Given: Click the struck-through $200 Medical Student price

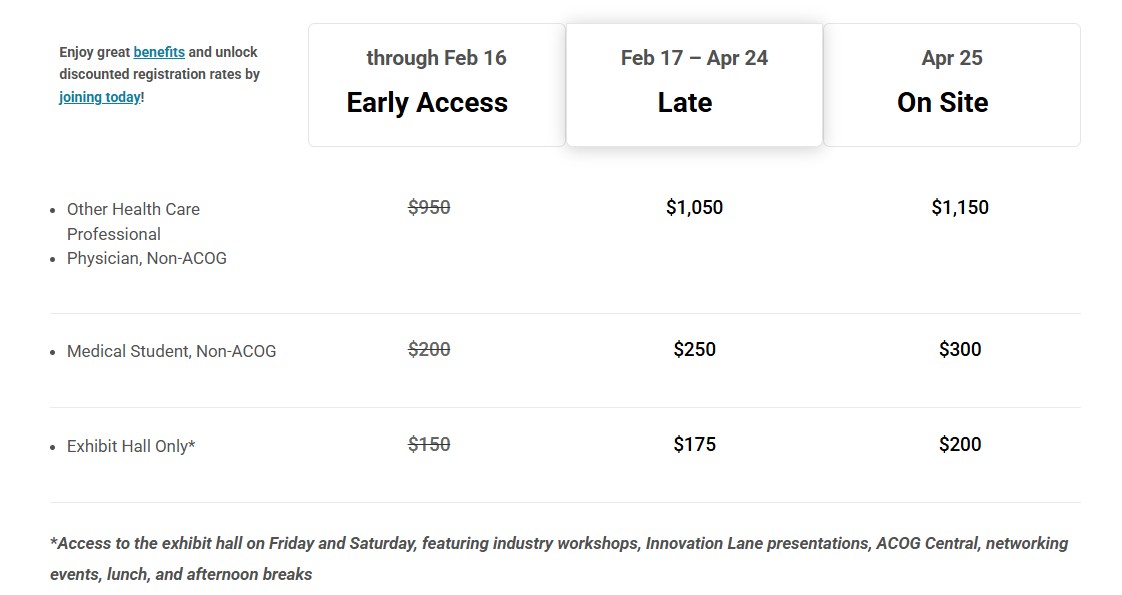Looking at the screenshot, I should (429, 349).
